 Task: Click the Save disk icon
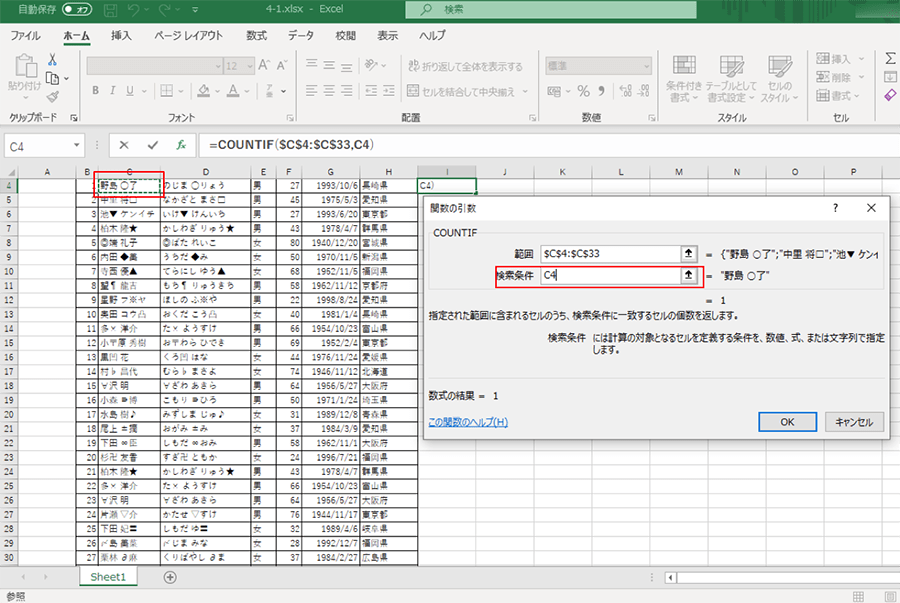pyautogui.click(x=110, y=9)
